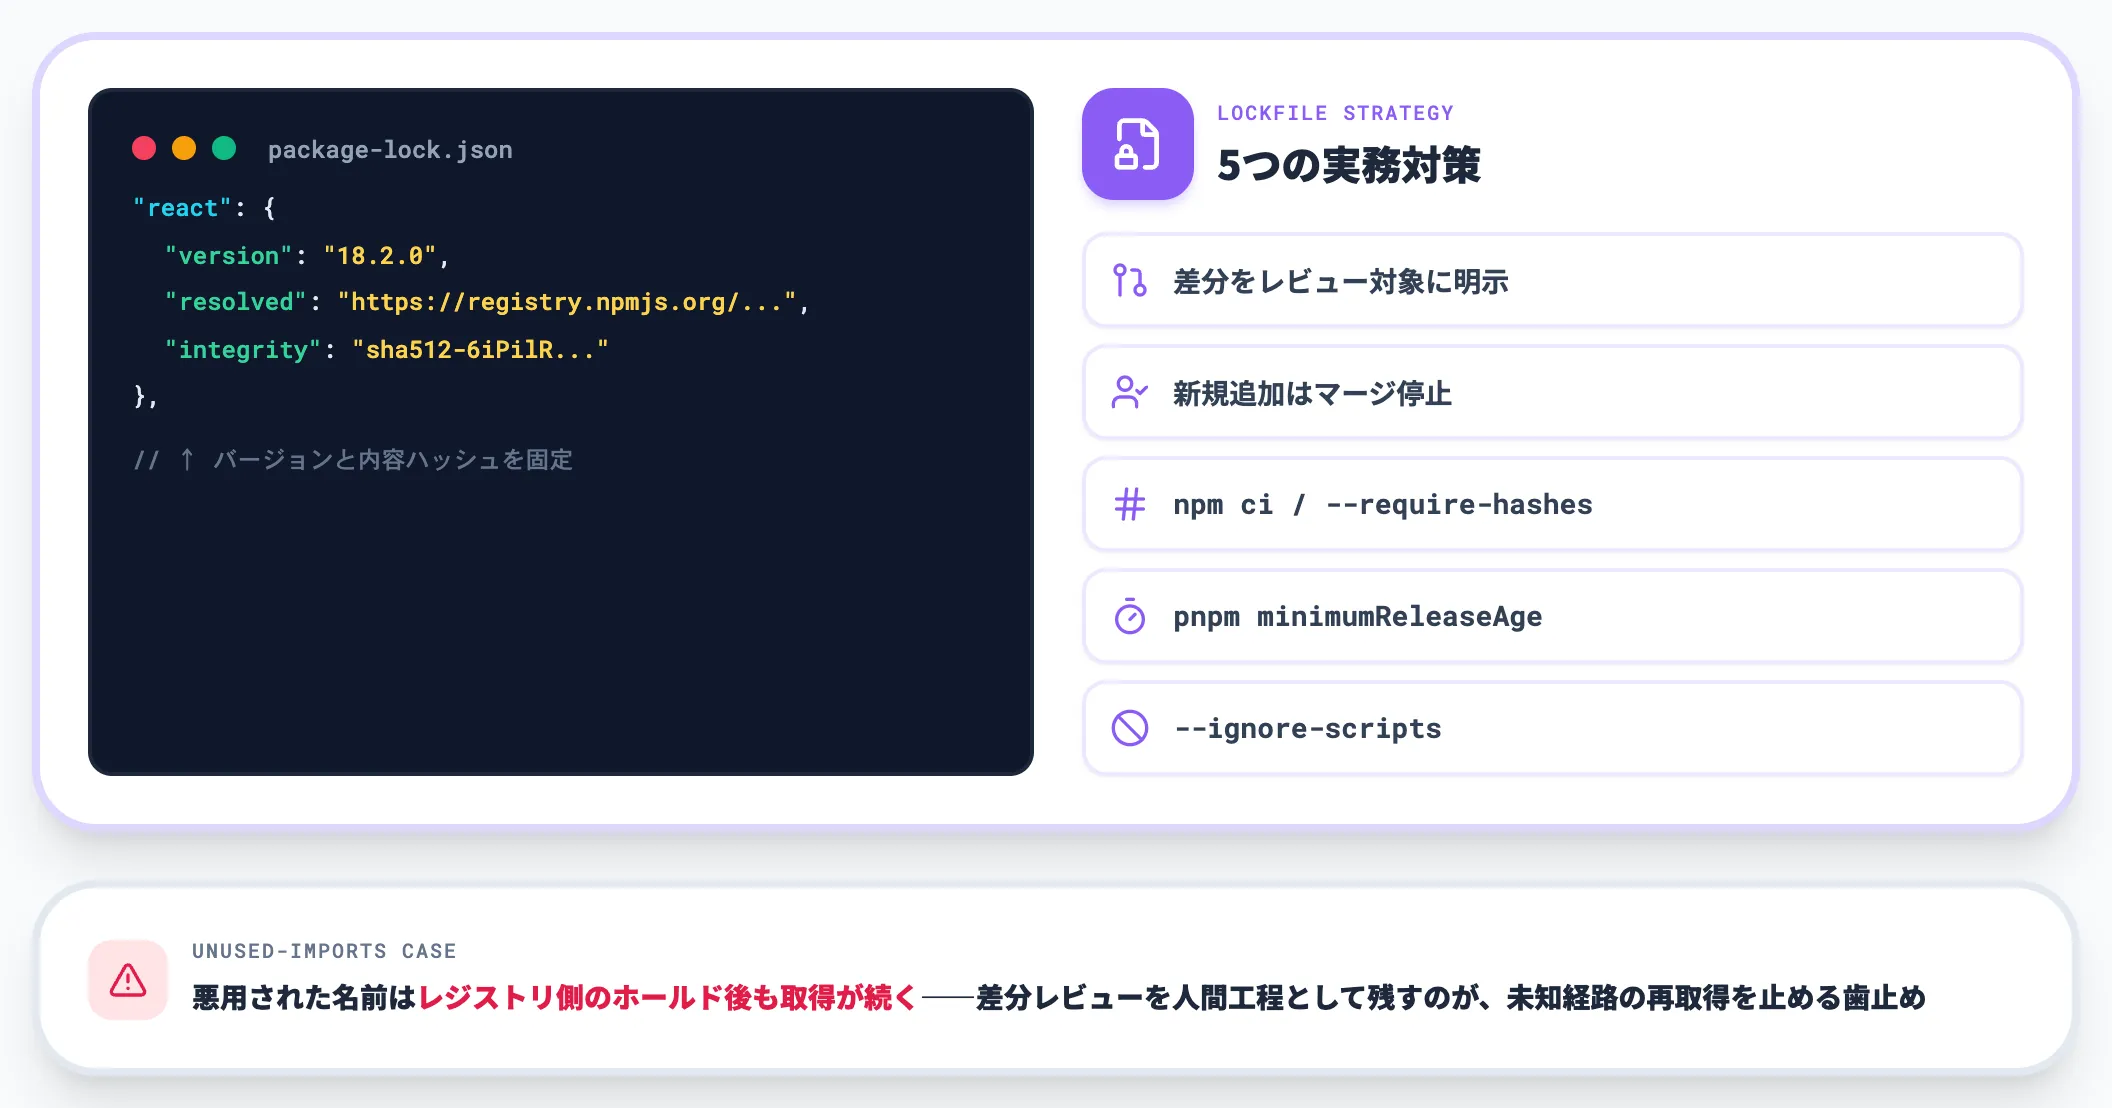Click the LOCKFILE STRATEGY label
Image resolution: width=2112 pixels, height=1108 pixels.
tap(1335, 113)
